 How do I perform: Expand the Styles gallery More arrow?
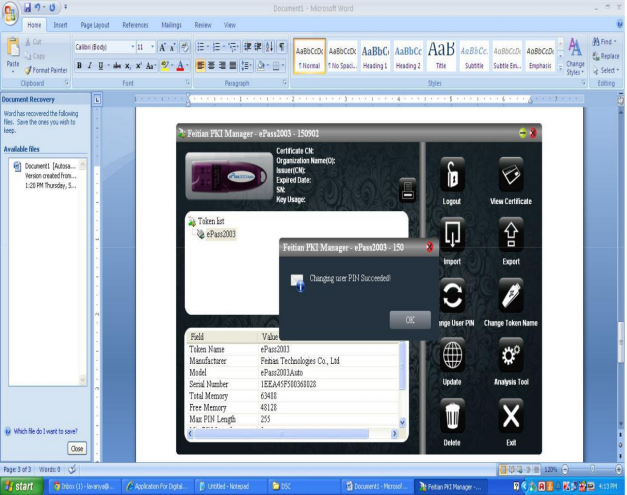click(x=560, y=68)
